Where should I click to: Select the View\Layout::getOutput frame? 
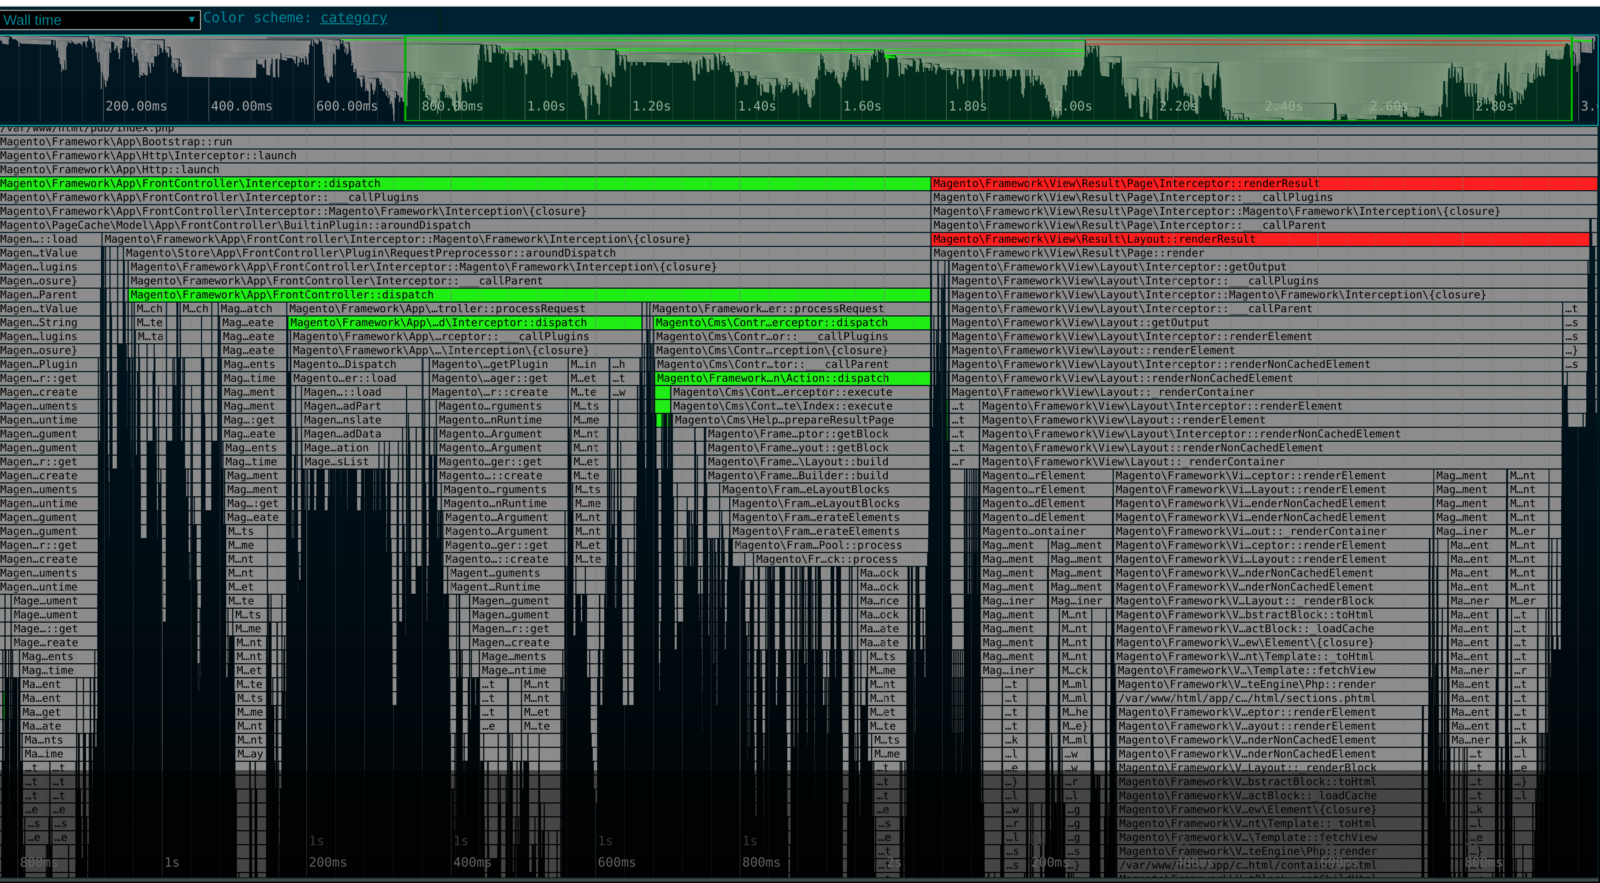pos(1256,324)
